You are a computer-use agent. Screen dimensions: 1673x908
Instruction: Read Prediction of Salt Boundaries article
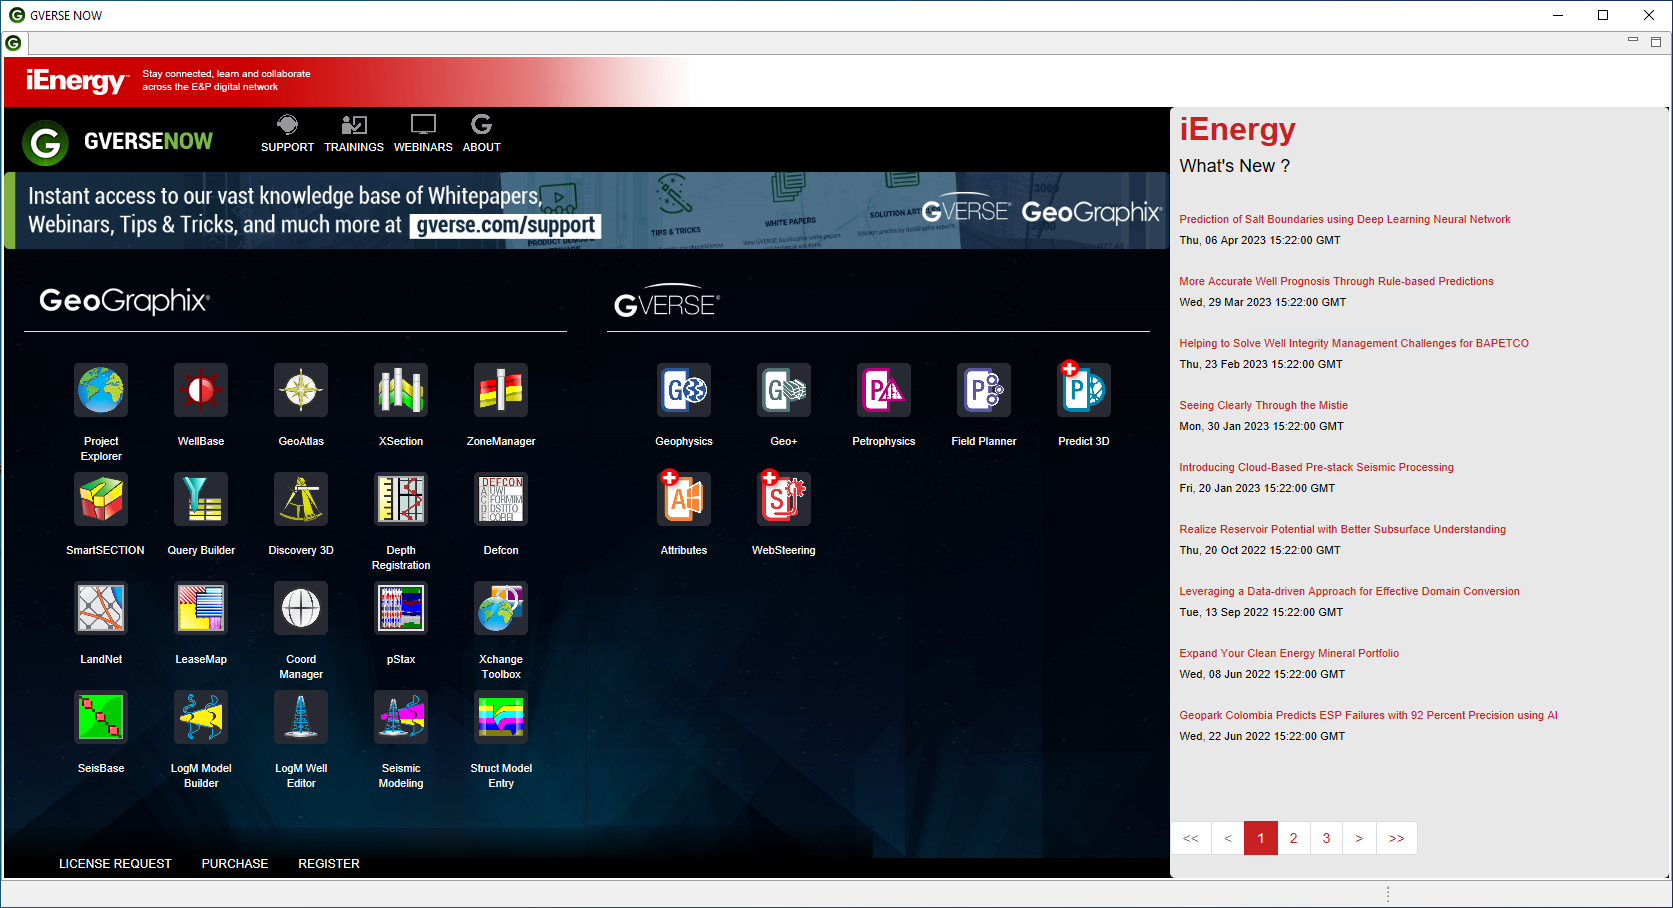pyautogui.click(x=1344, y=219)
